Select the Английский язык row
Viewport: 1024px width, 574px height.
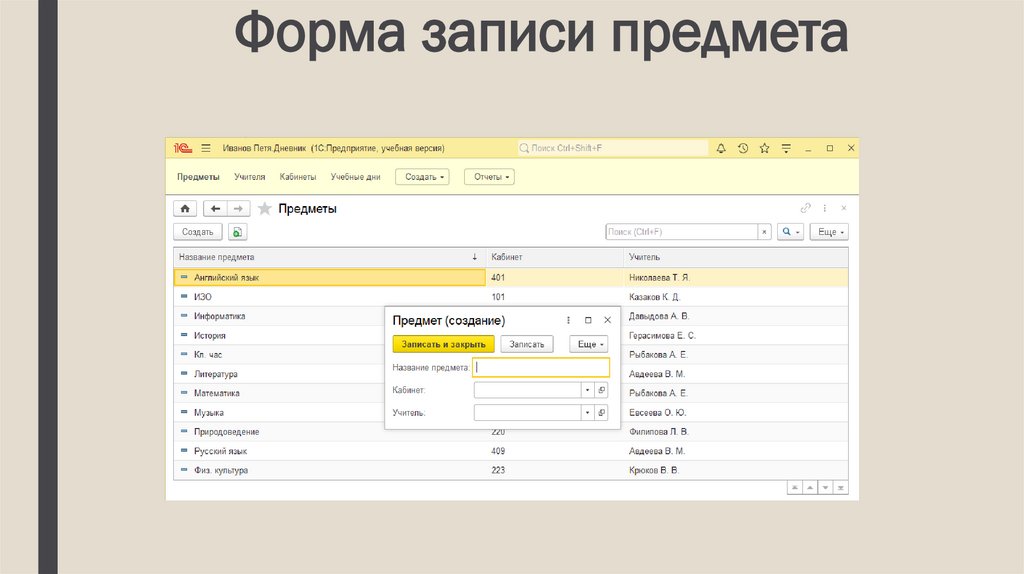click(x=511, y=278)
